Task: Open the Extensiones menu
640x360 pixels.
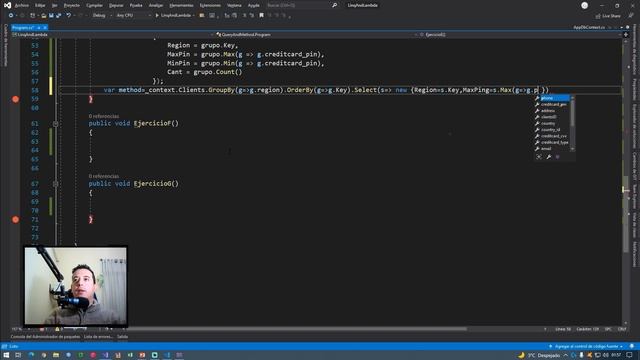Action: [x=210, y=5]
